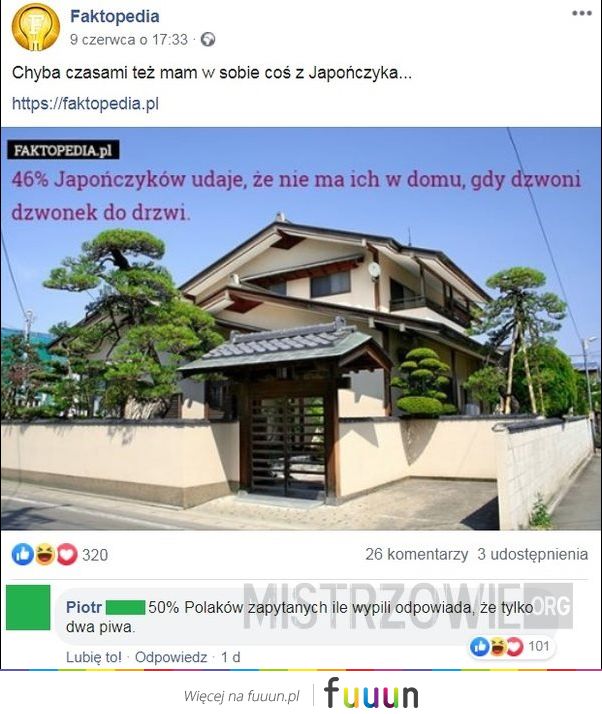Image resolution: width=602 pixels, height=714 pixels.
Task: Toggle Lubię to! on Piotr's comment
Action: [94, 657]
